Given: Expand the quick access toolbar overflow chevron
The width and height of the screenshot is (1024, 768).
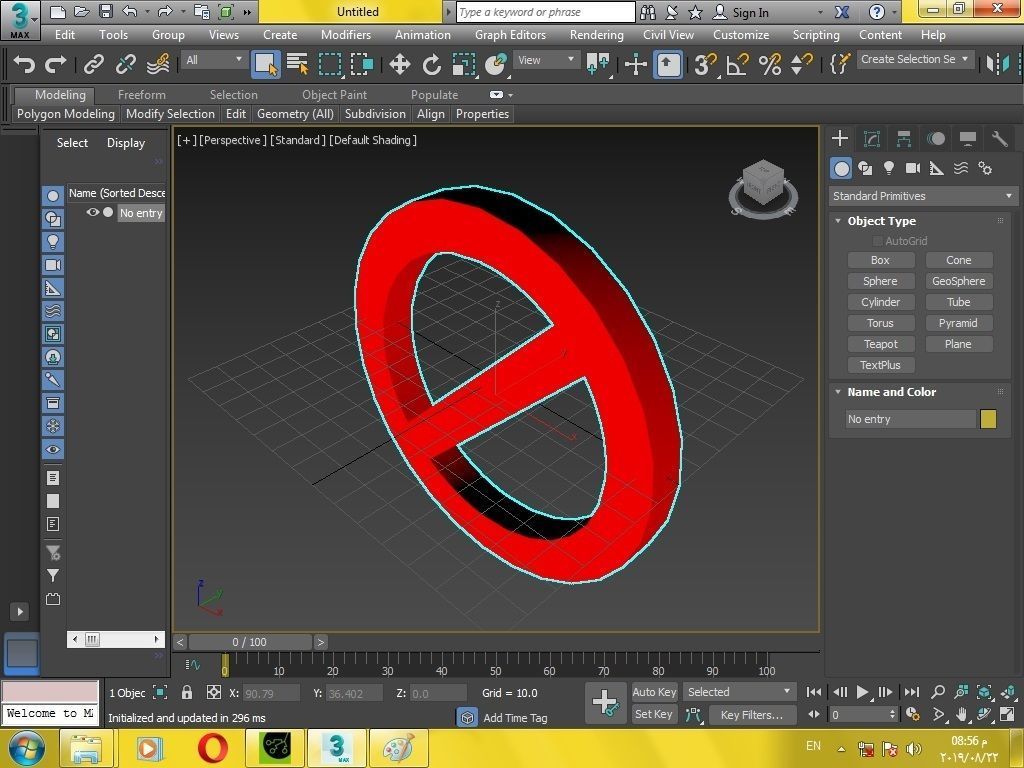Looking at the screenshot, I should (248, 12).
